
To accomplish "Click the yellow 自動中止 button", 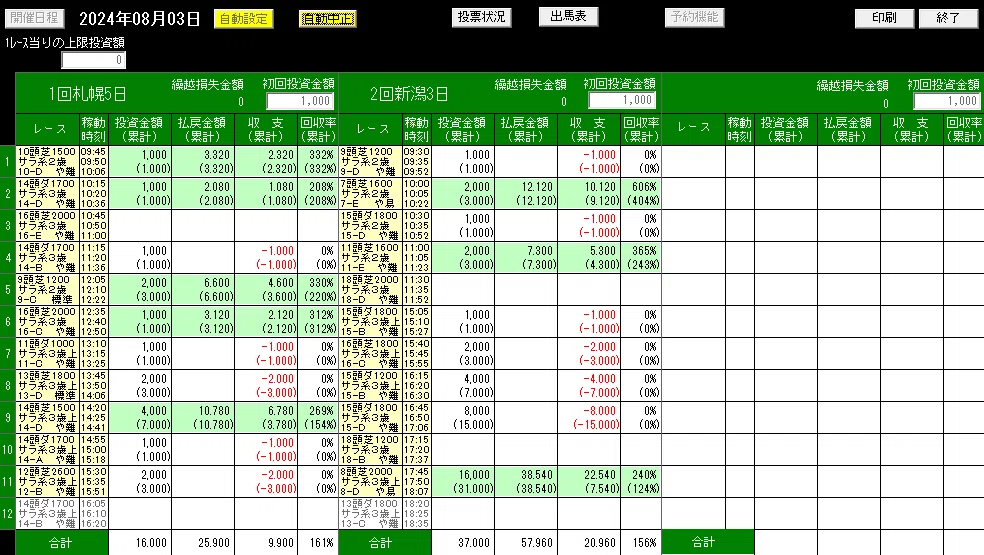I will coord(328,19).
